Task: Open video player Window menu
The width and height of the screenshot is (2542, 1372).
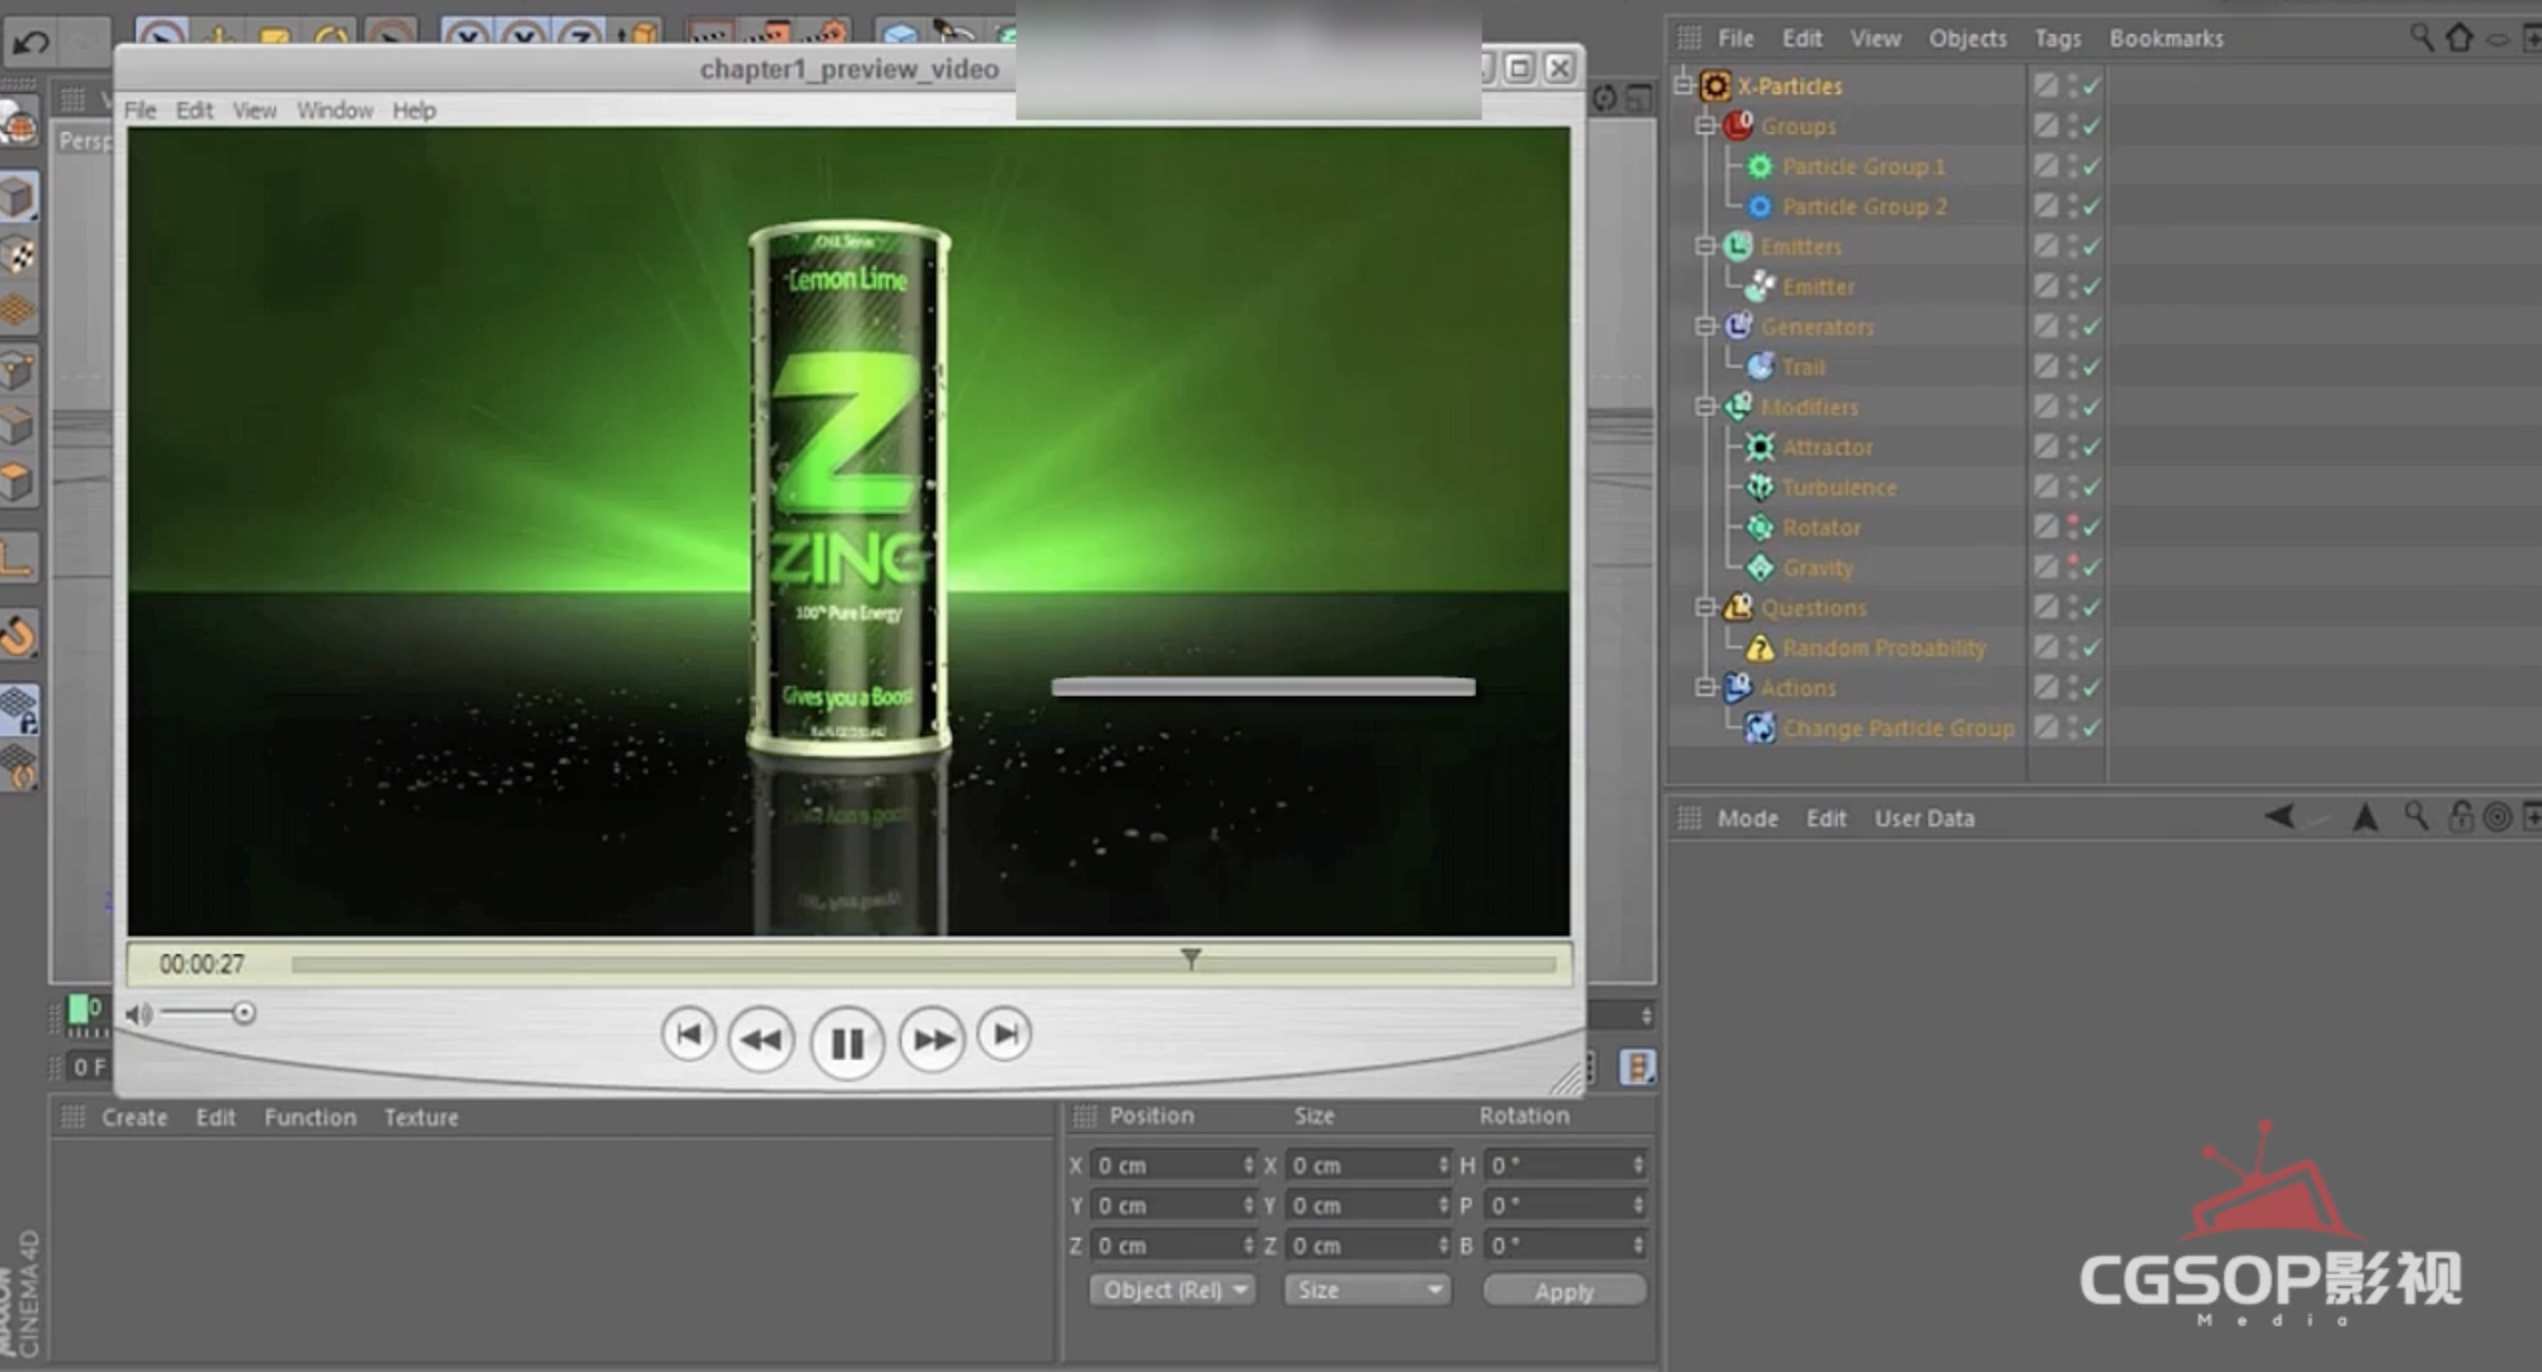Action: tap(334, 110)
